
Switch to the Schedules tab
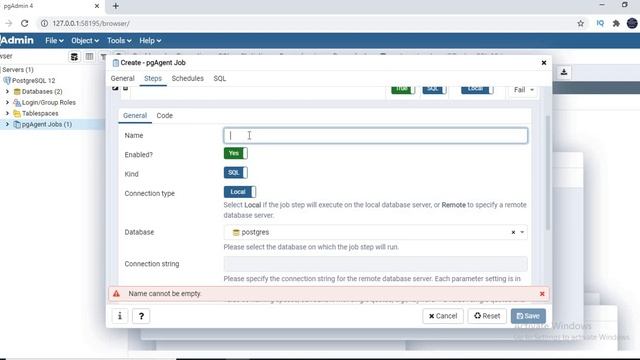188,78
